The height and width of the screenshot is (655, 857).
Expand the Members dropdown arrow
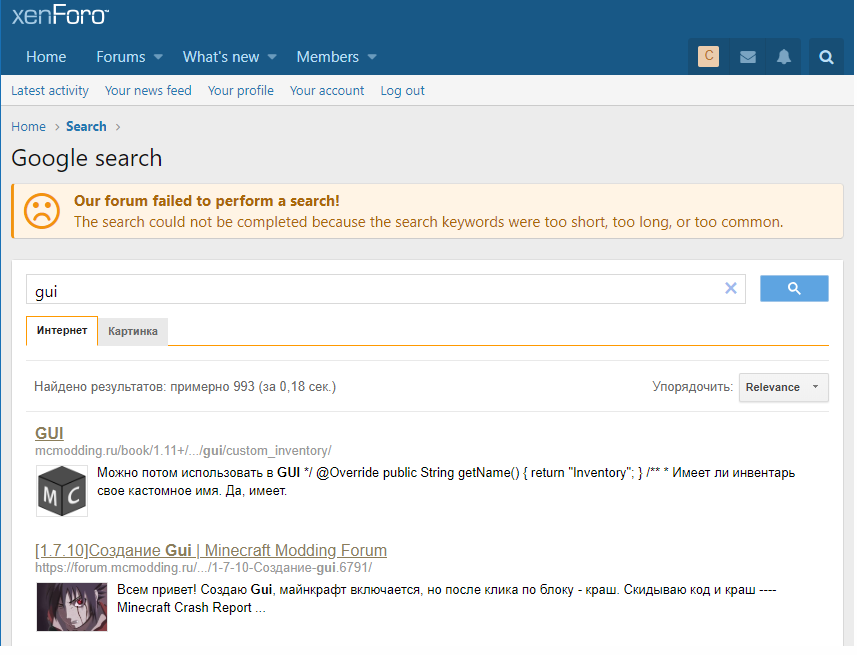[x=372, y=57]
